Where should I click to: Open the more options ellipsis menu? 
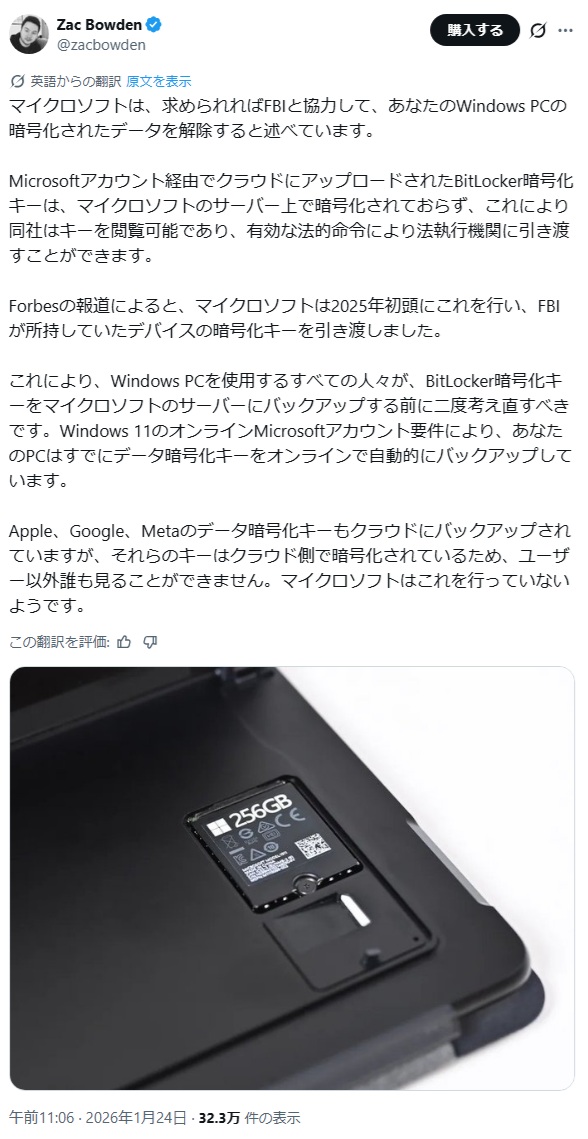565,31
